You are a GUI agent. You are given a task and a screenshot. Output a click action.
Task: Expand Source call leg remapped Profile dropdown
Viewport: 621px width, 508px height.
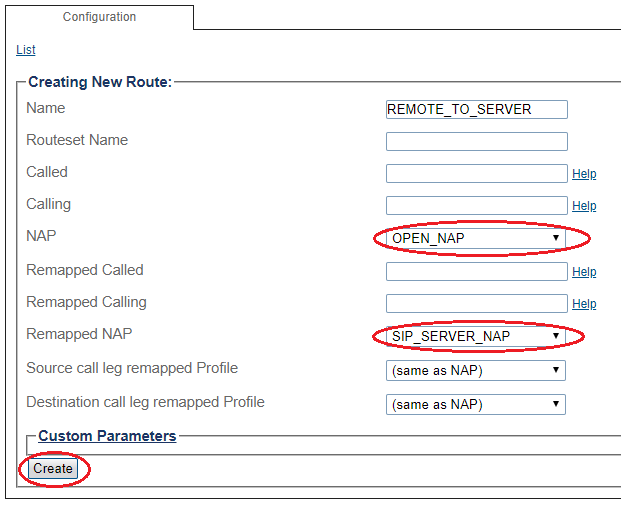tap(476, 371)
